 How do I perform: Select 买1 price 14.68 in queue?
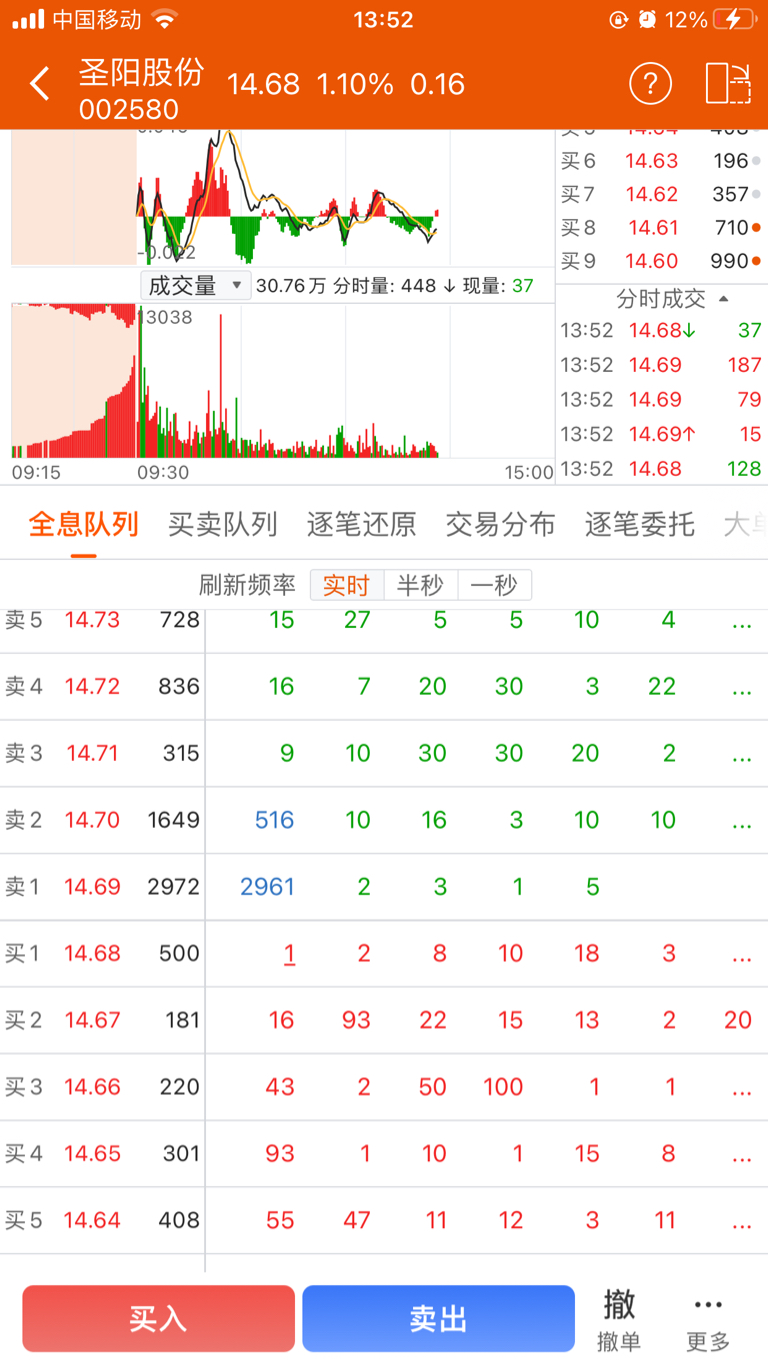pyautogui.click(x=92, y=954)
